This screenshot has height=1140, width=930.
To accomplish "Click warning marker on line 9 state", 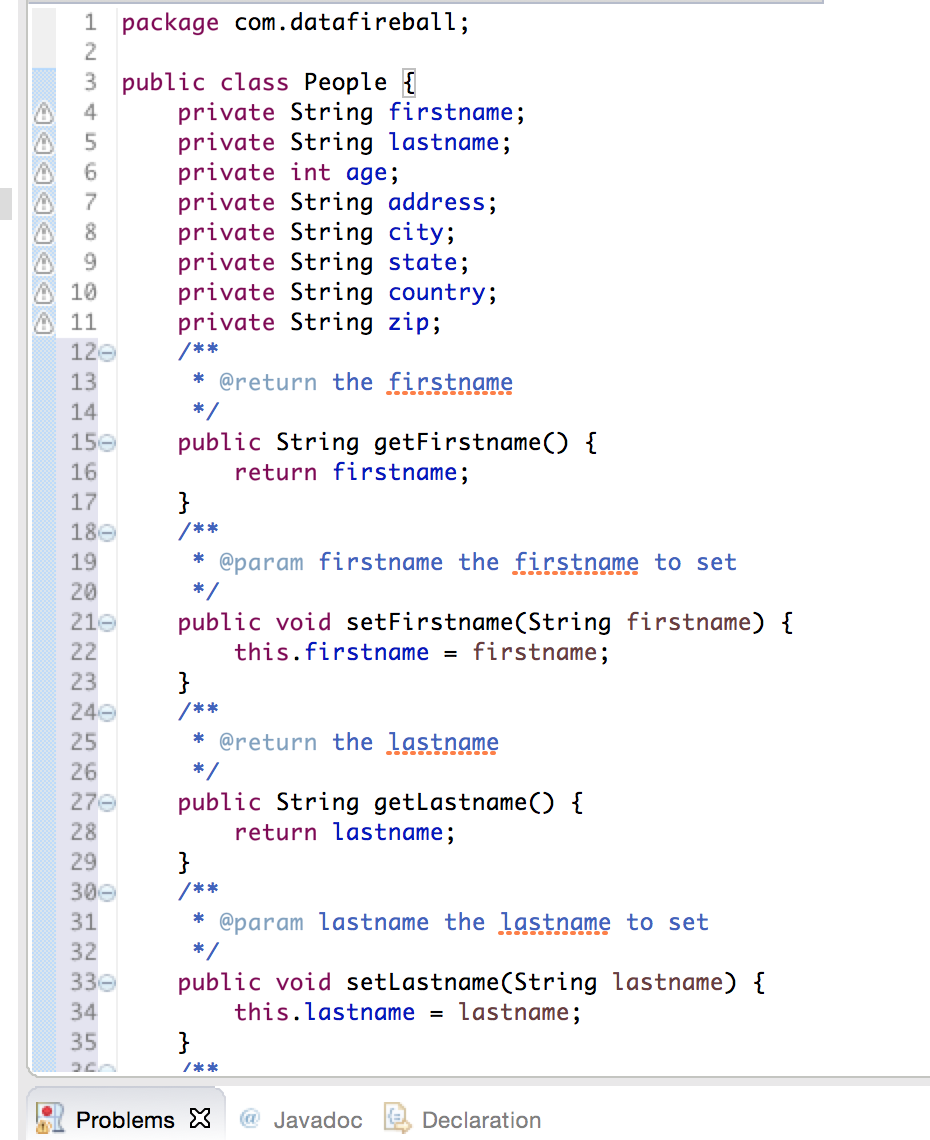I will click(44, 262).
